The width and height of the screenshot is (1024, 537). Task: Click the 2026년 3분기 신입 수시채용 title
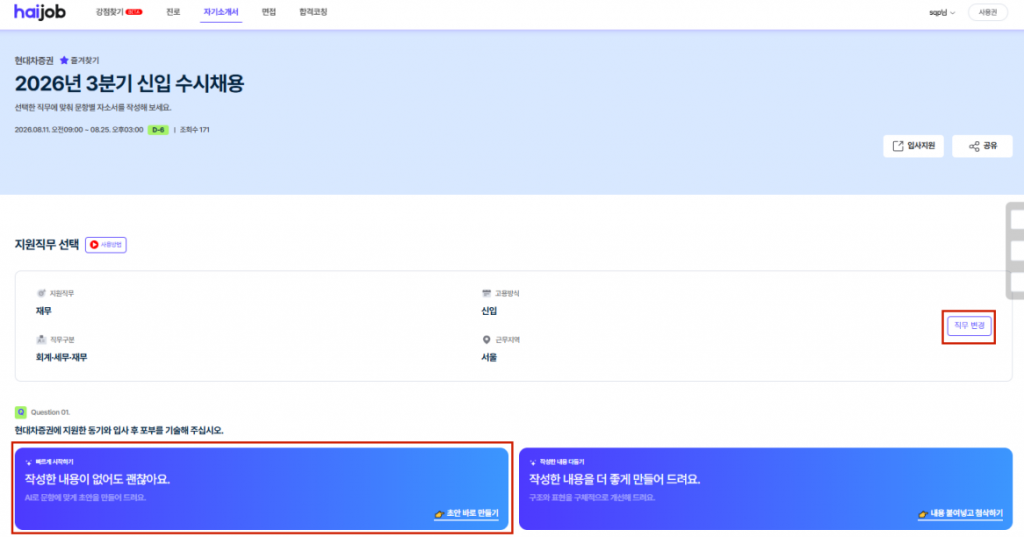[x=129, y=84]
